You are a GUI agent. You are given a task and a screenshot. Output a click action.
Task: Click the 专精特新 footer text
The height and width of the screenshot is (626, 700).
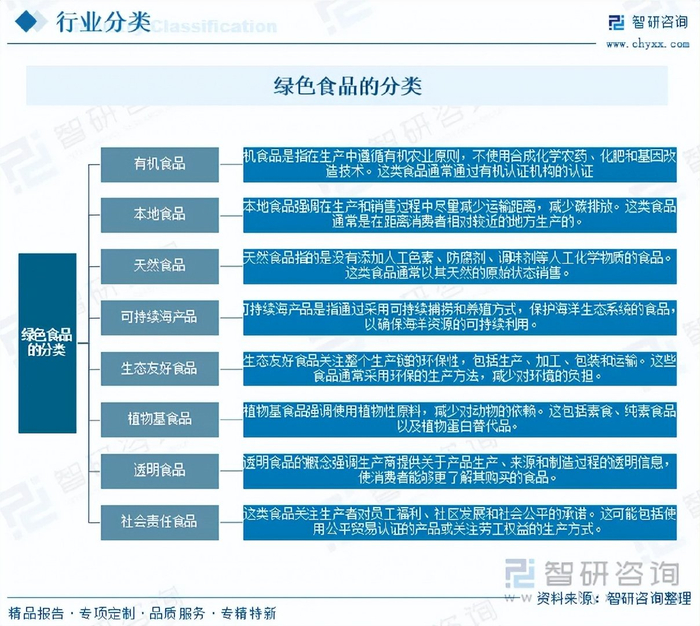tap(248, 613)
